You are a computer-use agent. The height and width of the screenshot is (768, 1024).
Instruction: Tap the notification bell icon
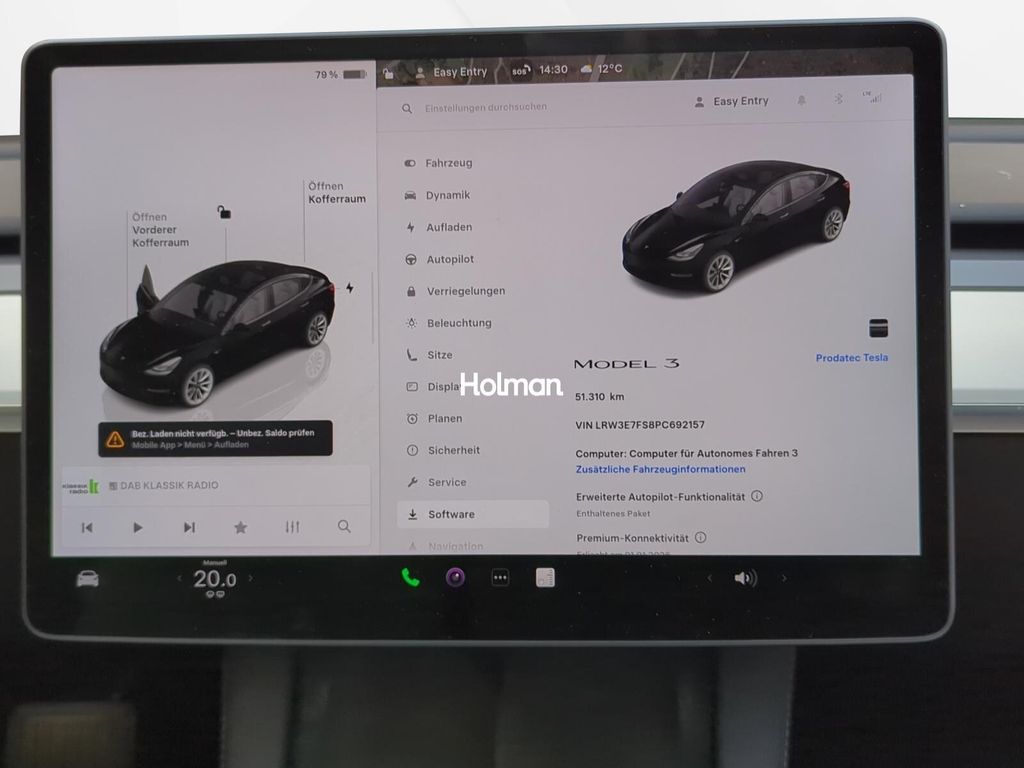coord(801,100)
